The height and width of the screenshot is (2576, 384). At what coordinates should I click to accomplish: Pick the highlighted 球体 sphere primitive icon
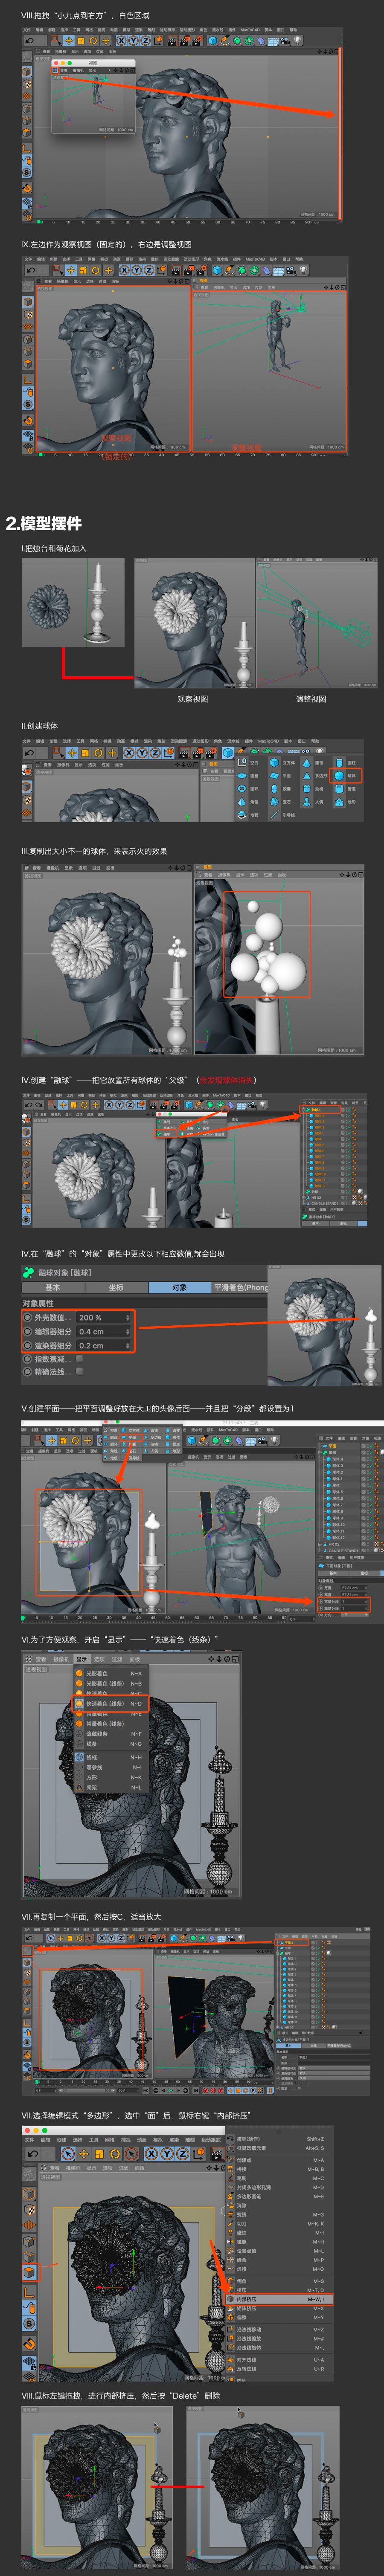339,776
